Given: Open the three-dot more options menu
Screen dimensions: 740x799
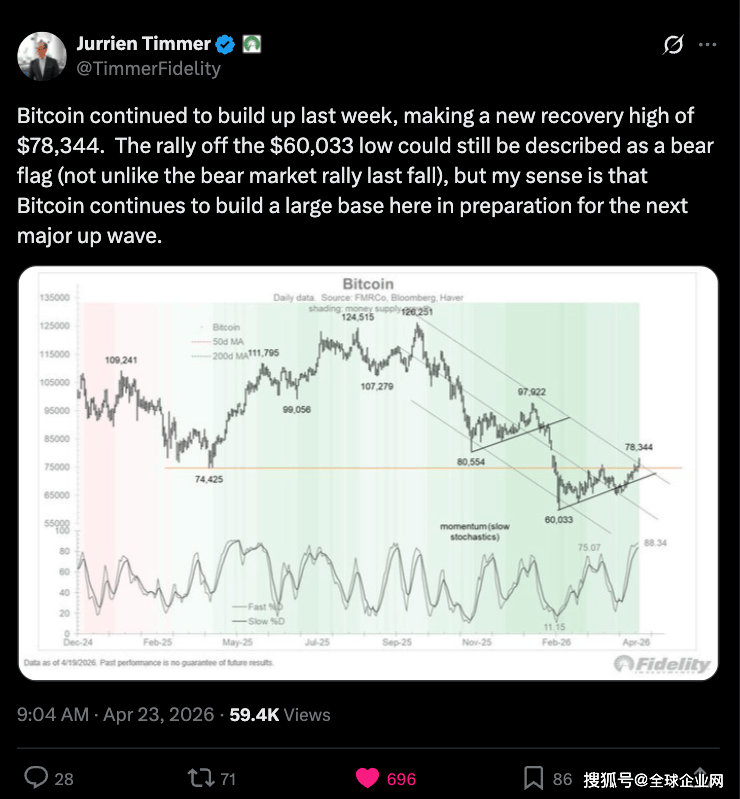Looking at the screenshot, I should [707, 45].
